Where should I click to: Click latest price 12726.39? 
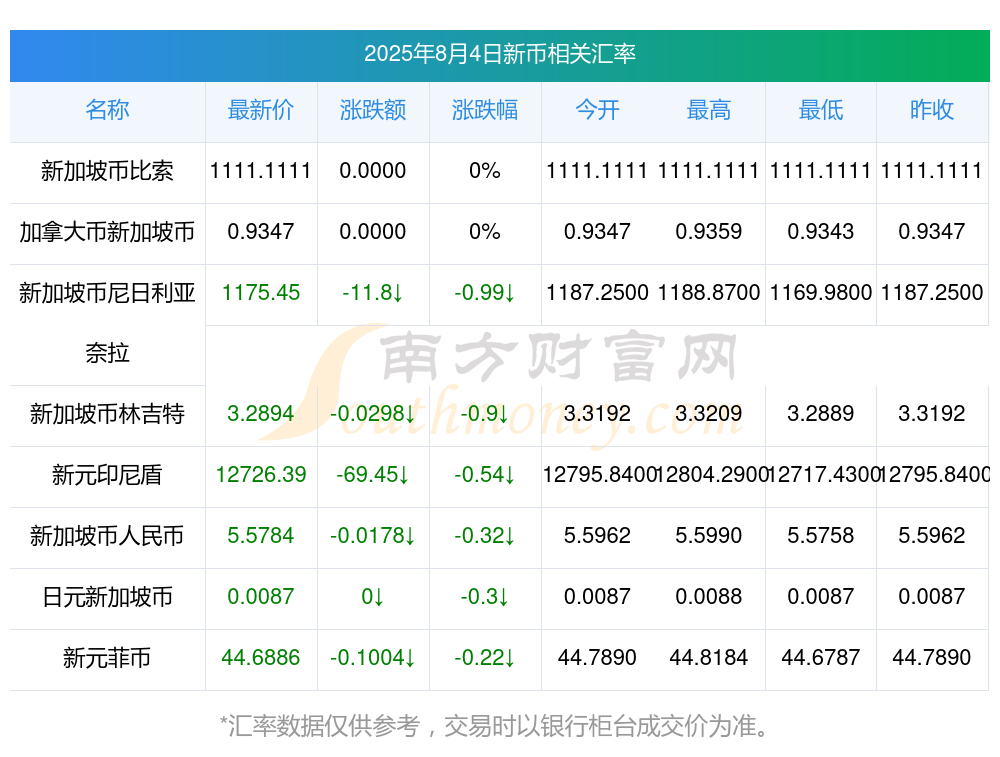point(260,474)
